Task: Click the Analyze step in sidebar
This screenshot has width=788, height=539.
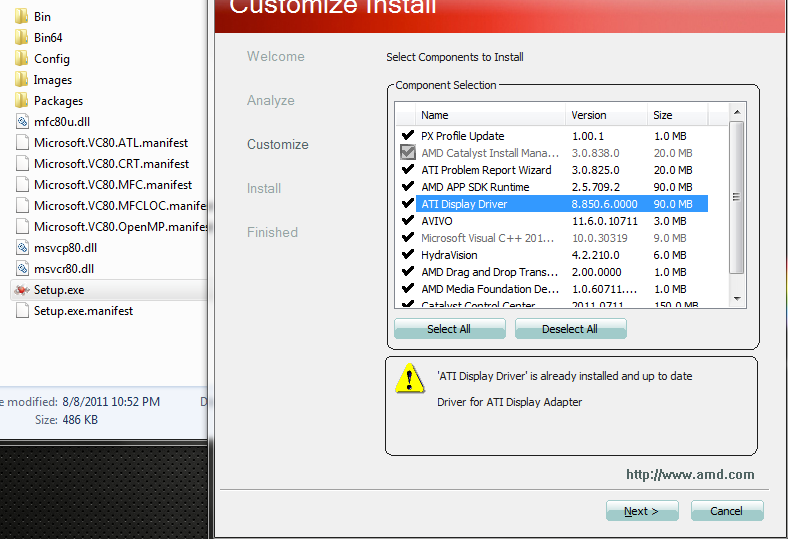Action: [270, 100]
